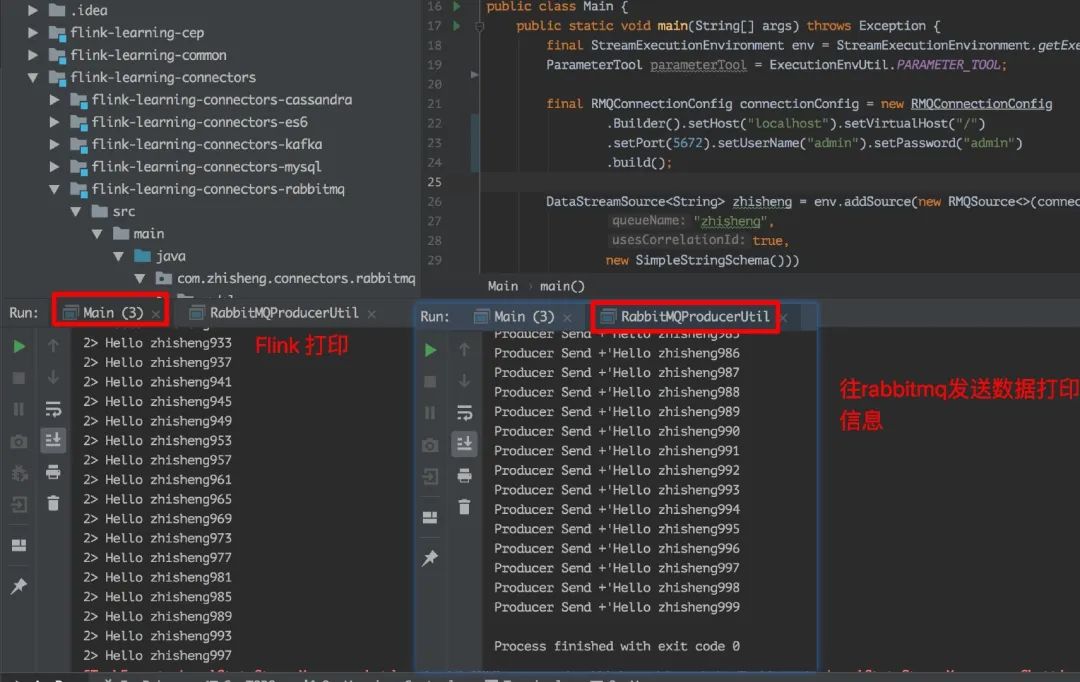1080x682 pixels.
Task: Click the main() breadcrumb below the editor
Action: 562,286
